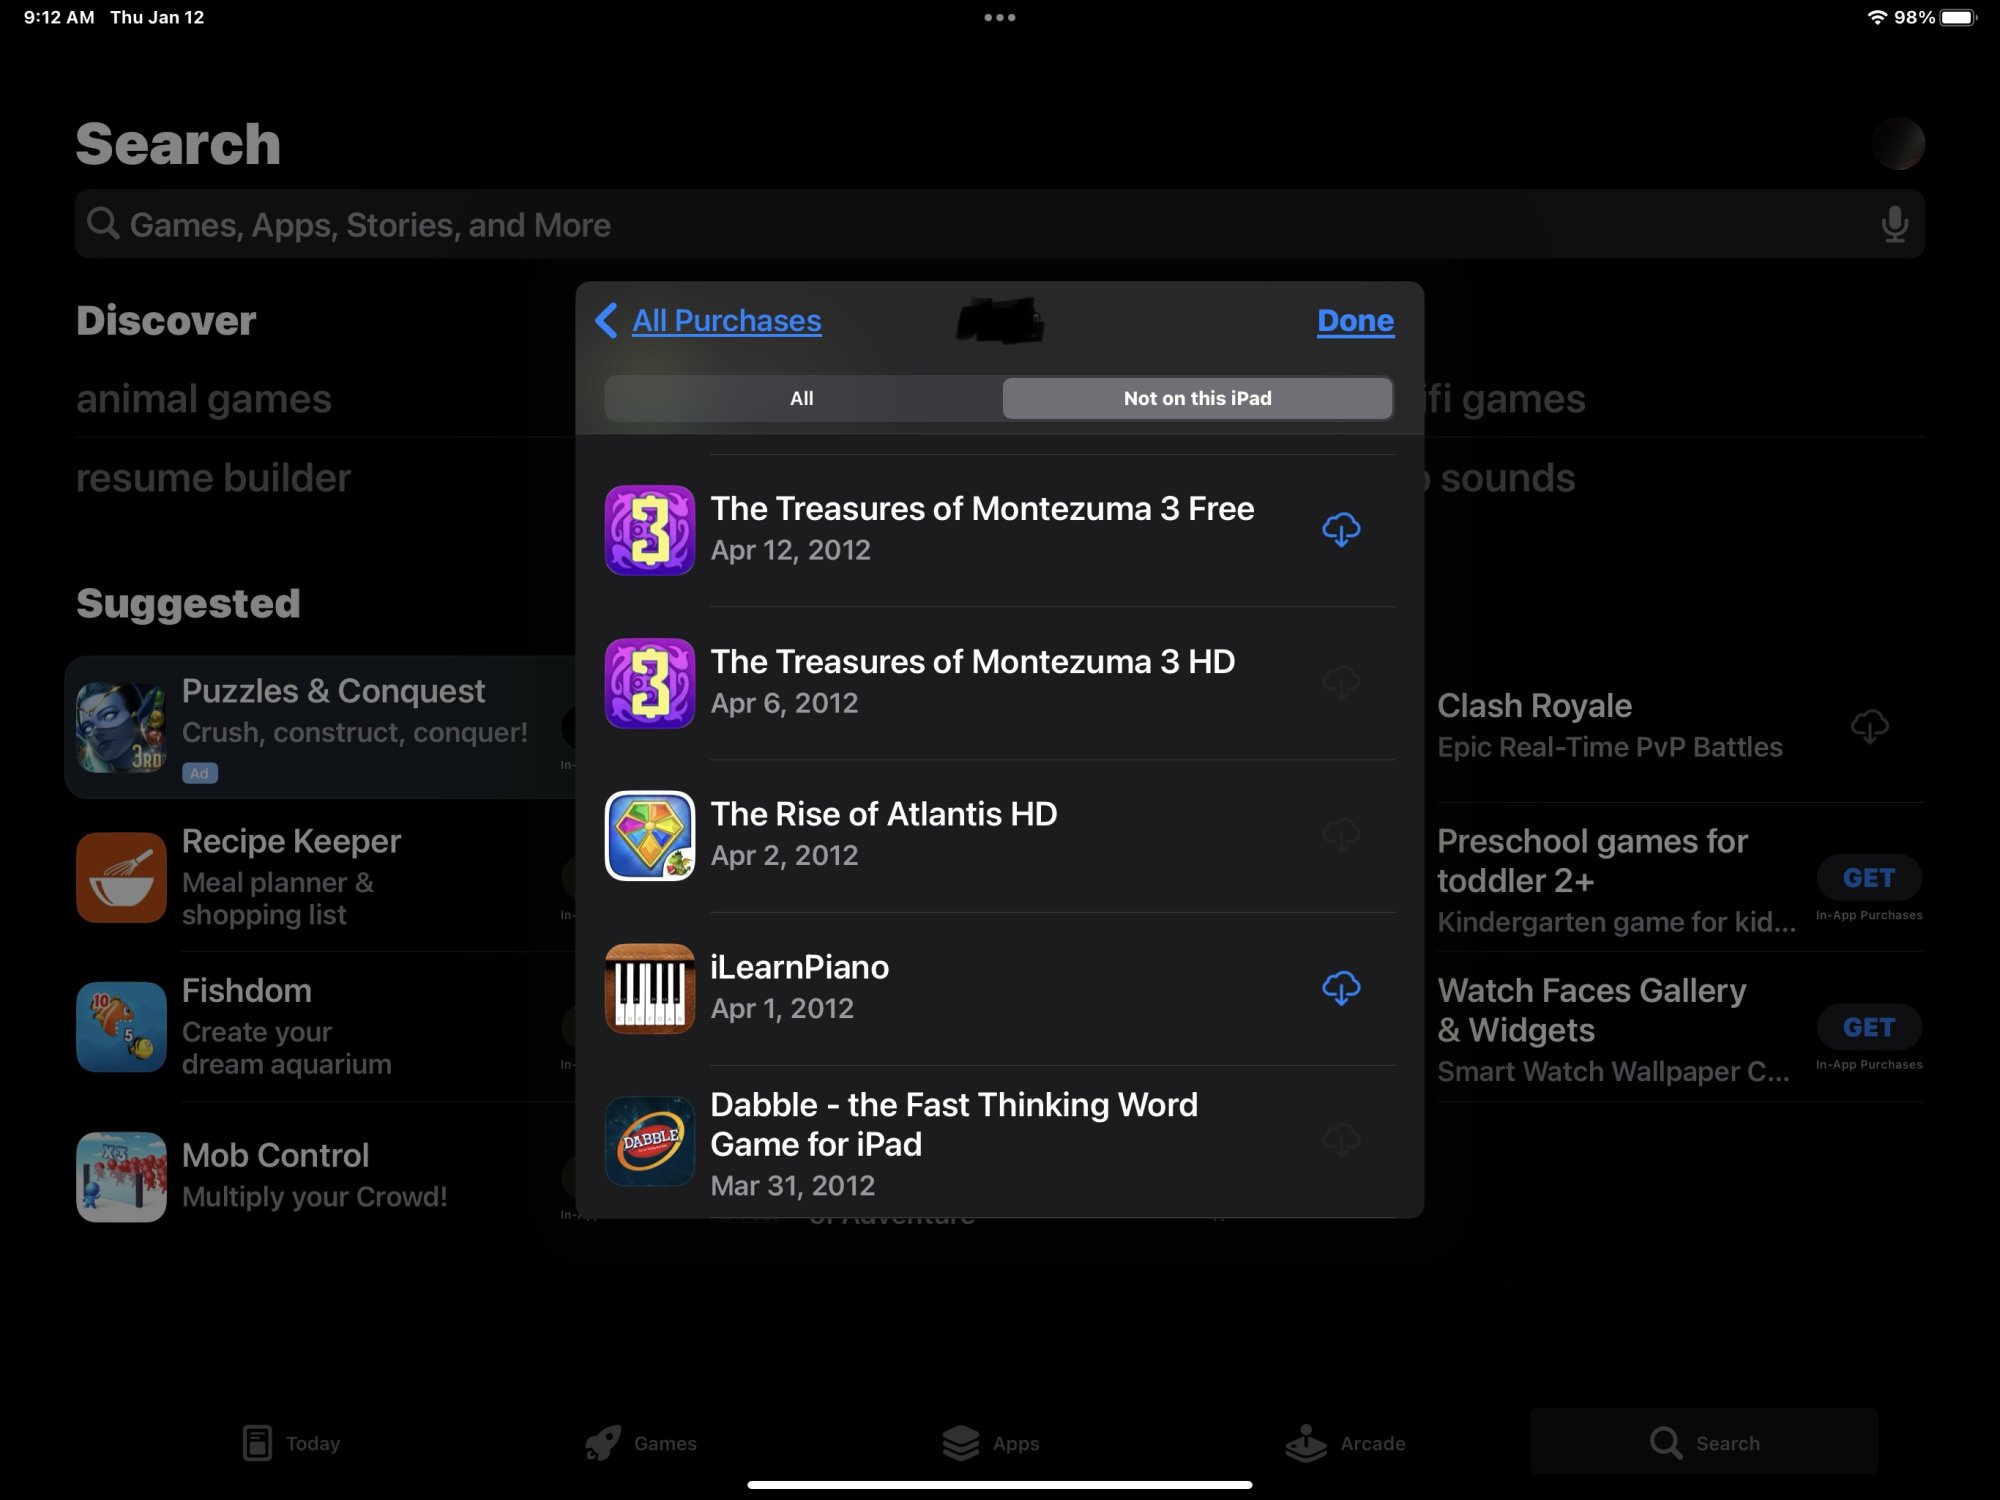This screenshot has width=2000, height=1500.
Task: Open the Arcade tab
Action: [1345, 1443]
